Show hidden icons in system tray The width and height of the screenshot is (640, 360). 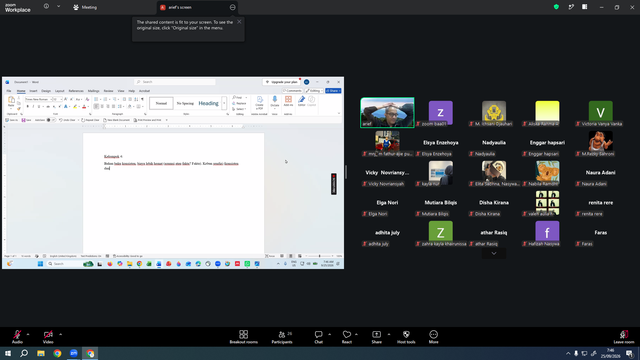[568, 353]
